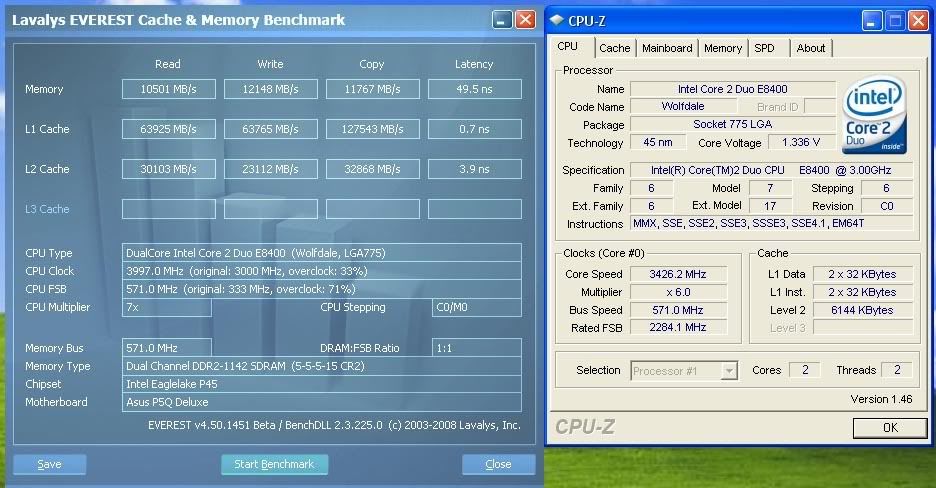This screenshot has height=488, width=936.
Task: Click the CPU Clock 3997.0 MHz field
Action: pos(322,271)
